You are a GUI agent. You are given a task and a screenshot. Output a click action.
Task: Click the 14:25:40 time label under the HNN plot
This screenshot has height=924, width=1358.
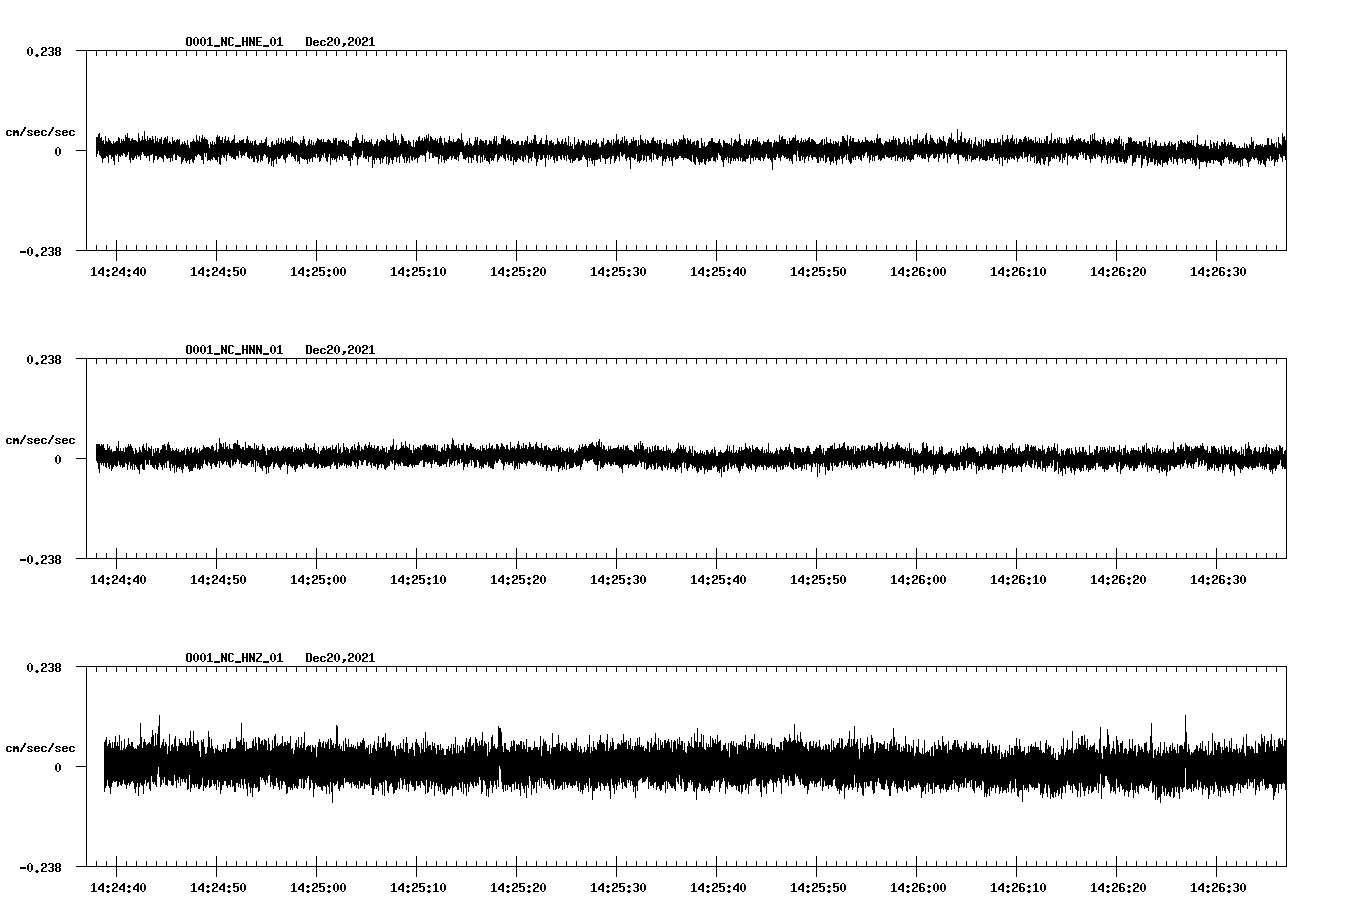(718, 580)
